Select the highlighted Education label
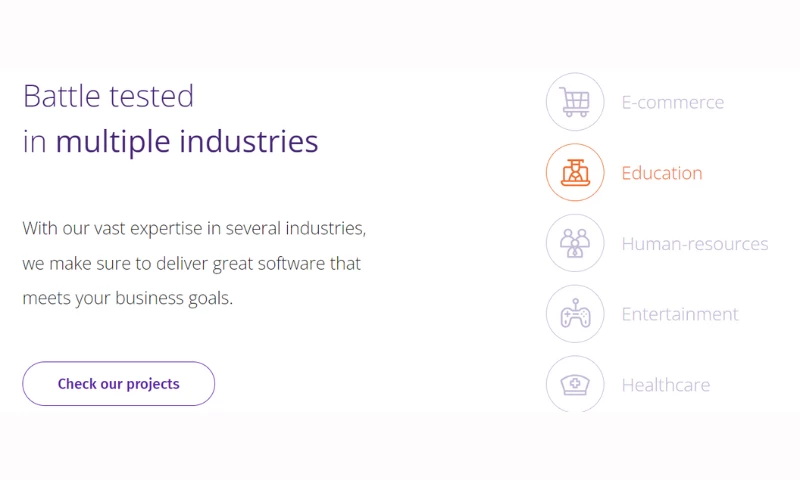Viewport: 800px width, 480px height. (662, 173)
